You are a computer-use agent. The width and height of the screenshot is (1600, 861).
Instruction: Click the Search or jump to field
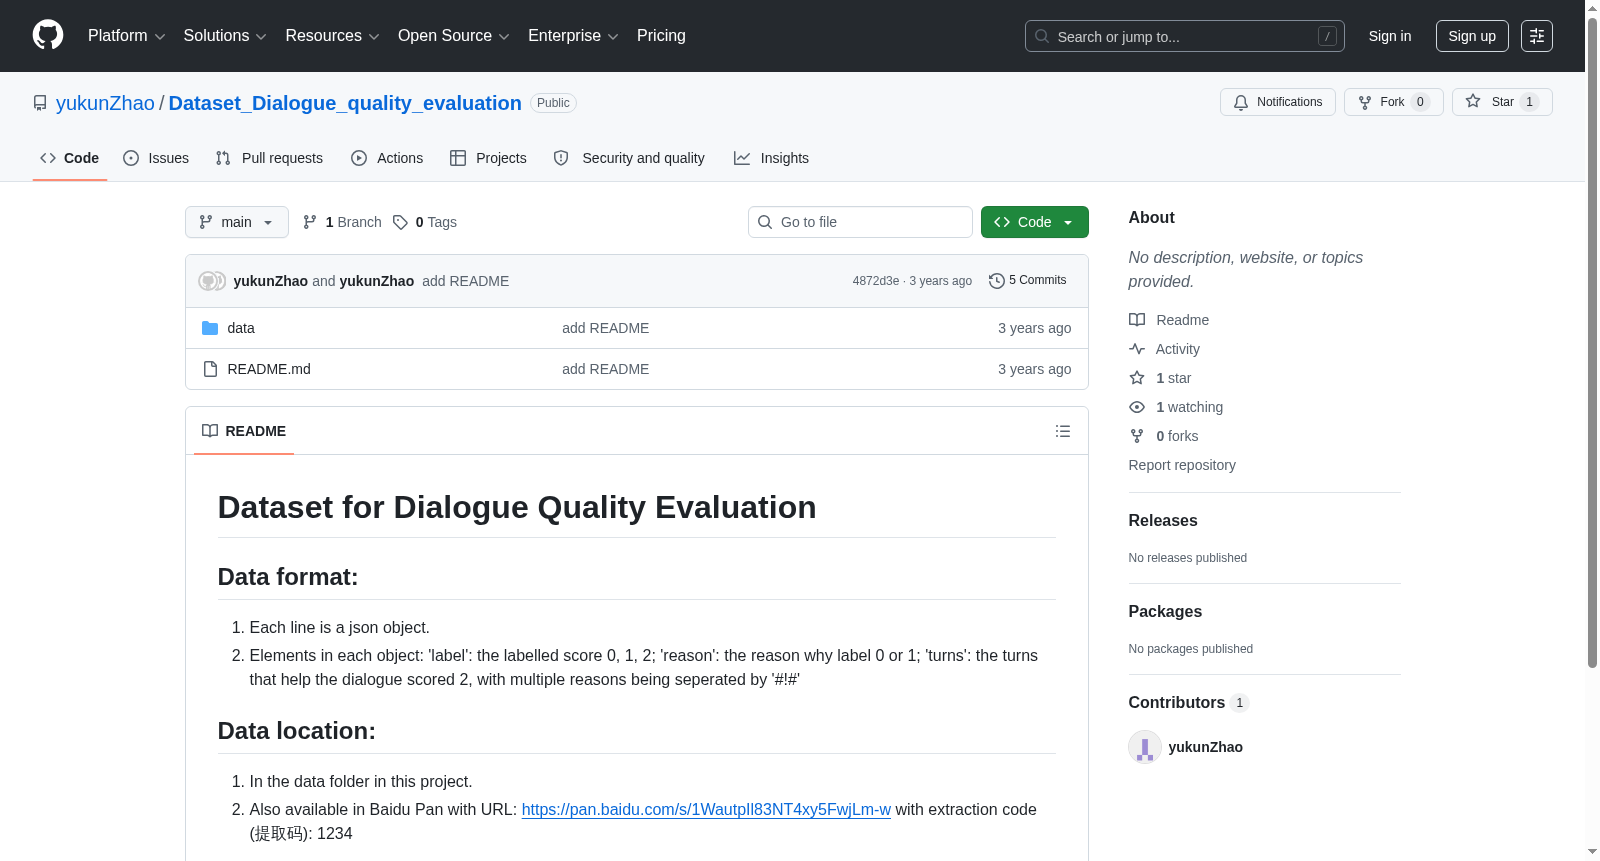(1185, 36)
